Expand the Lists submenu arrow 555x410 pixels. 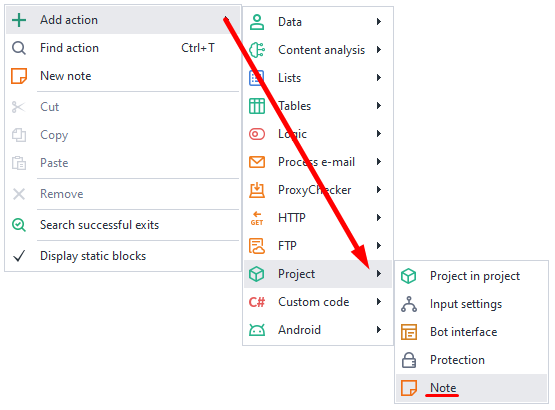coord(379,78)
